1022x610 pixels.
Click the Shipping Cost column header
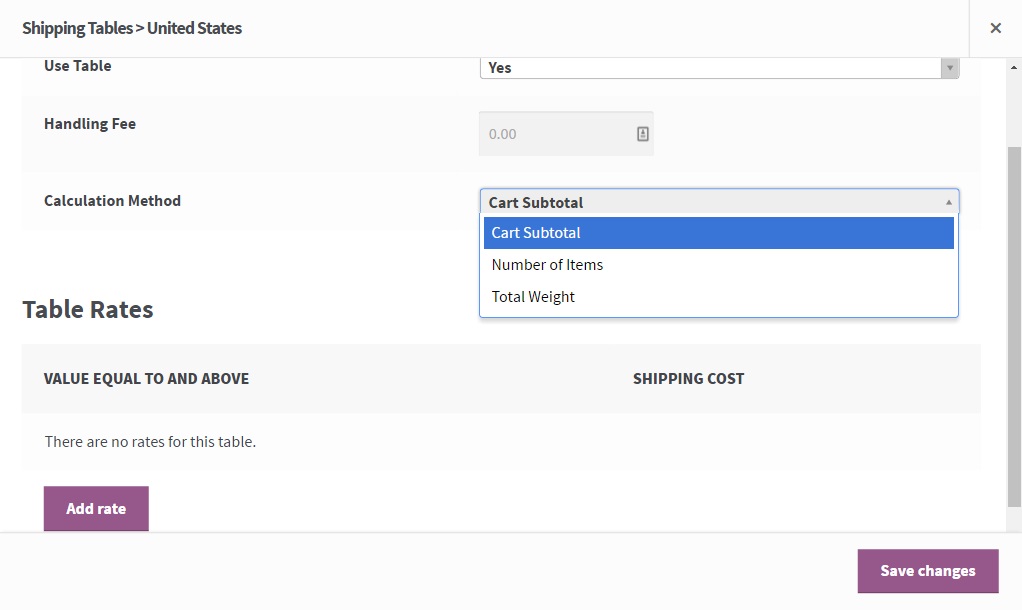688,379
